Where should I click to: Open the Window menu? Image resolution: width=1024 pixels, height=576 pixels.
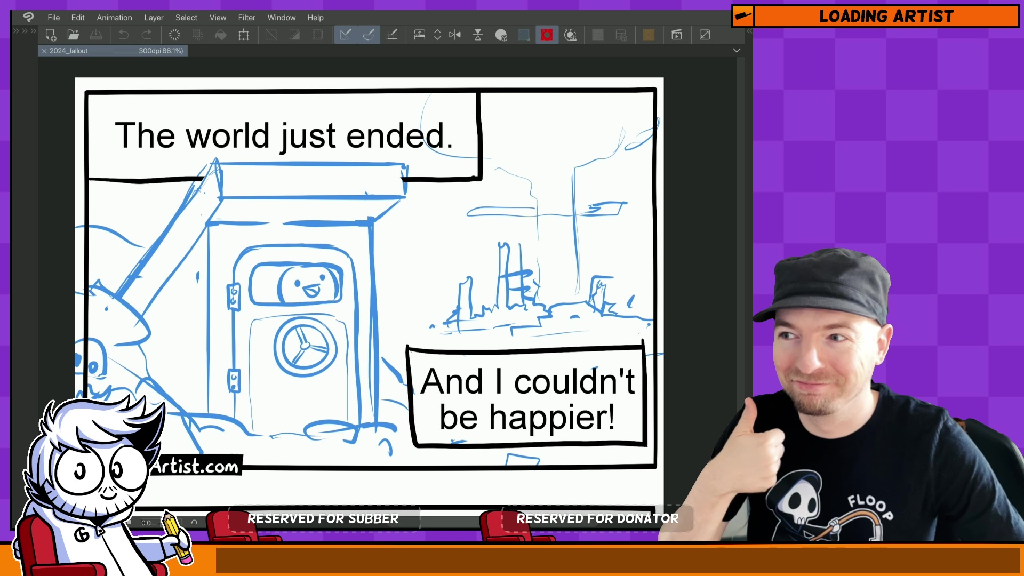pos(281,18)
